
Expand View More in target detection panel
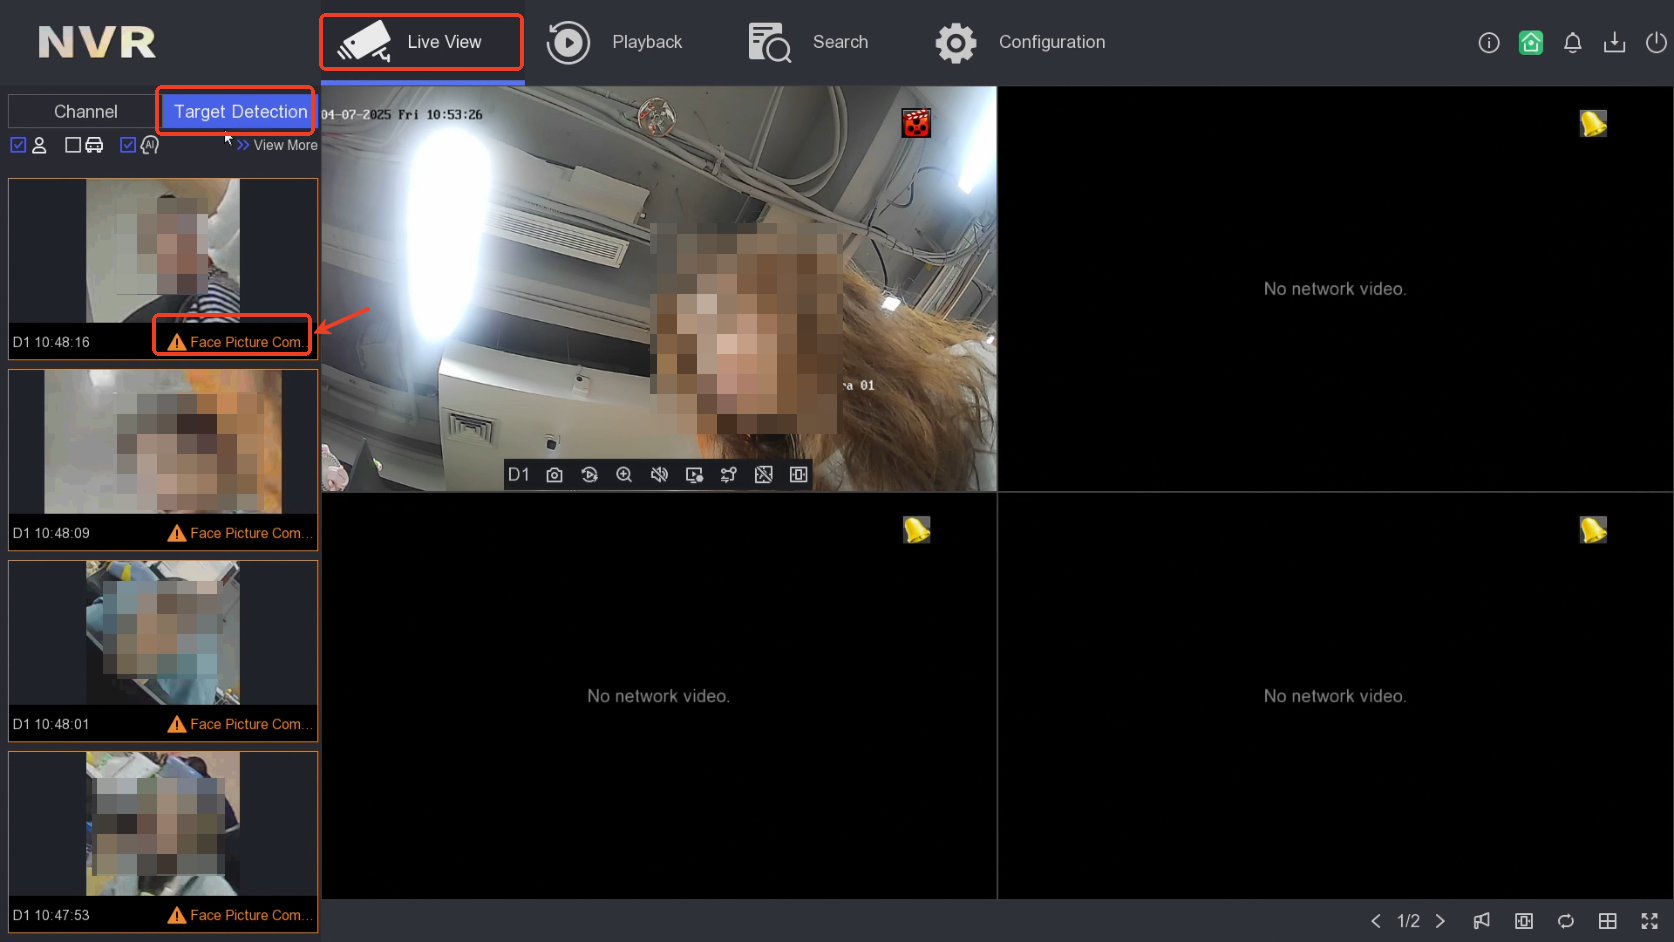point(277,145)
